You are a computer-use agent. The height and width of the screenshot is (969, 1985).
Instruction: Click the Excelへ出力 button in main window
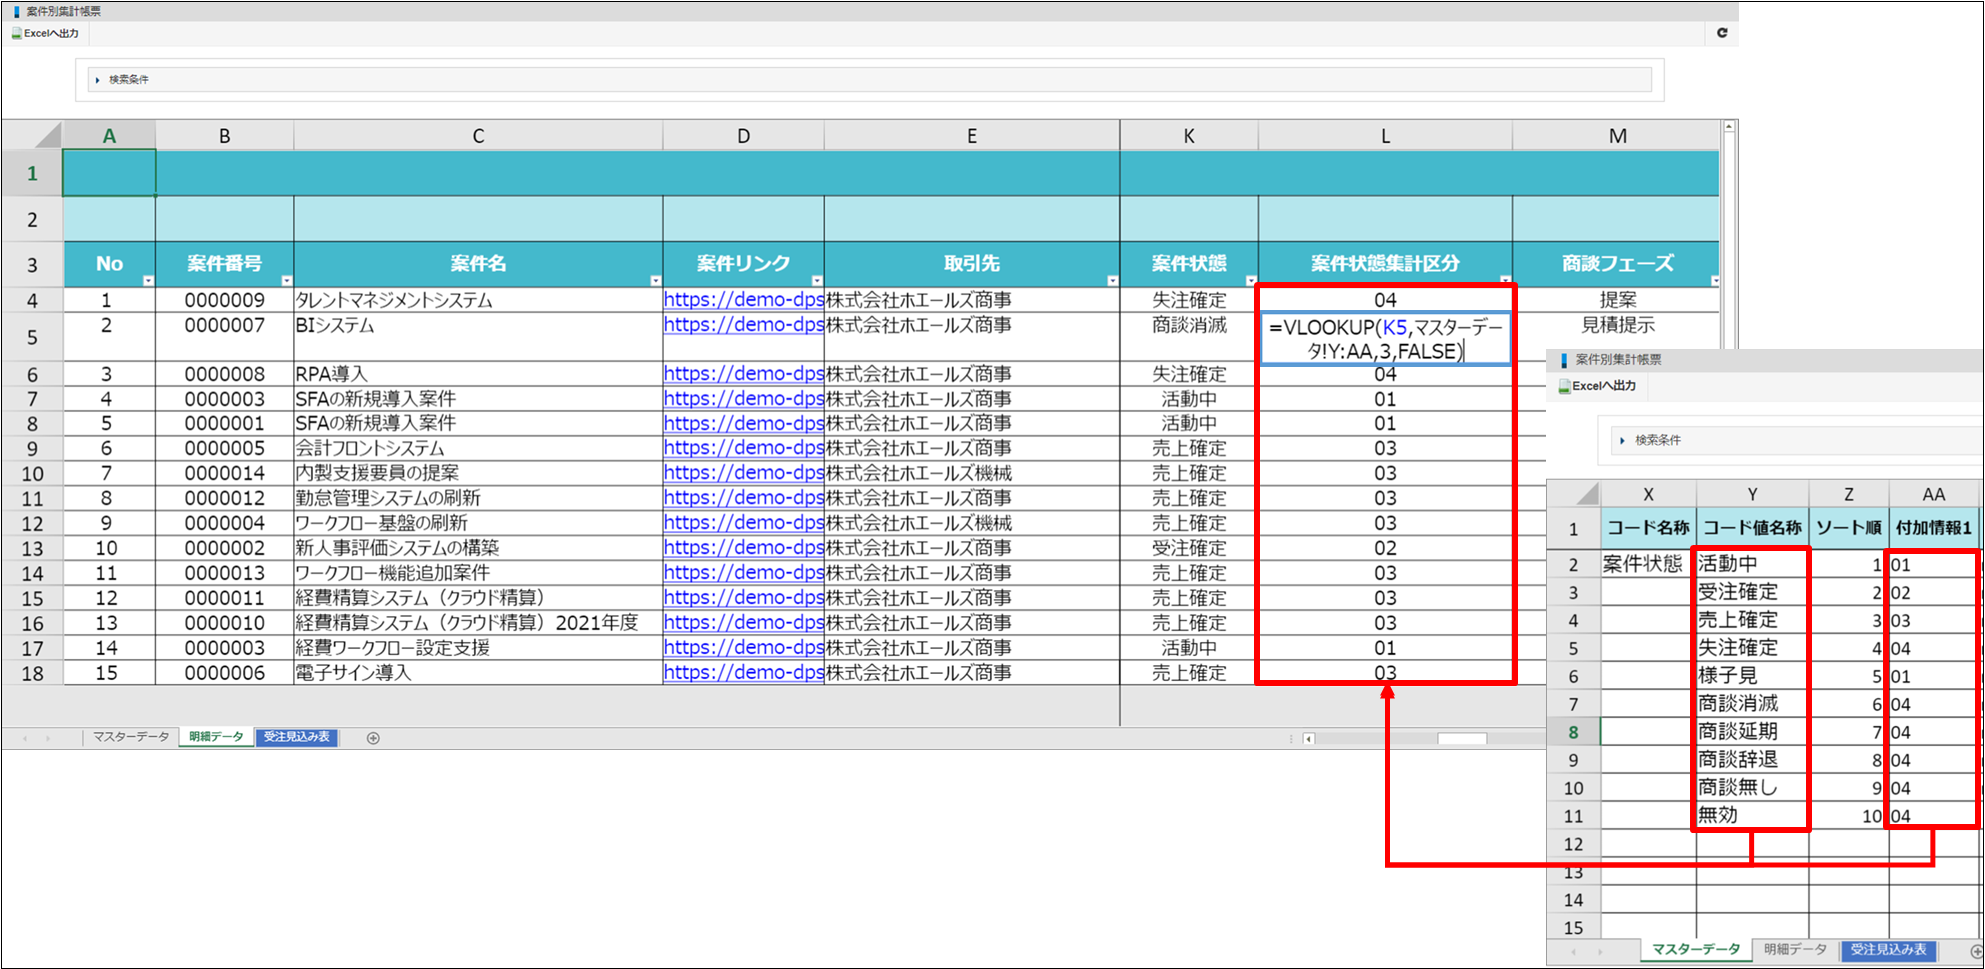(45, 33)
